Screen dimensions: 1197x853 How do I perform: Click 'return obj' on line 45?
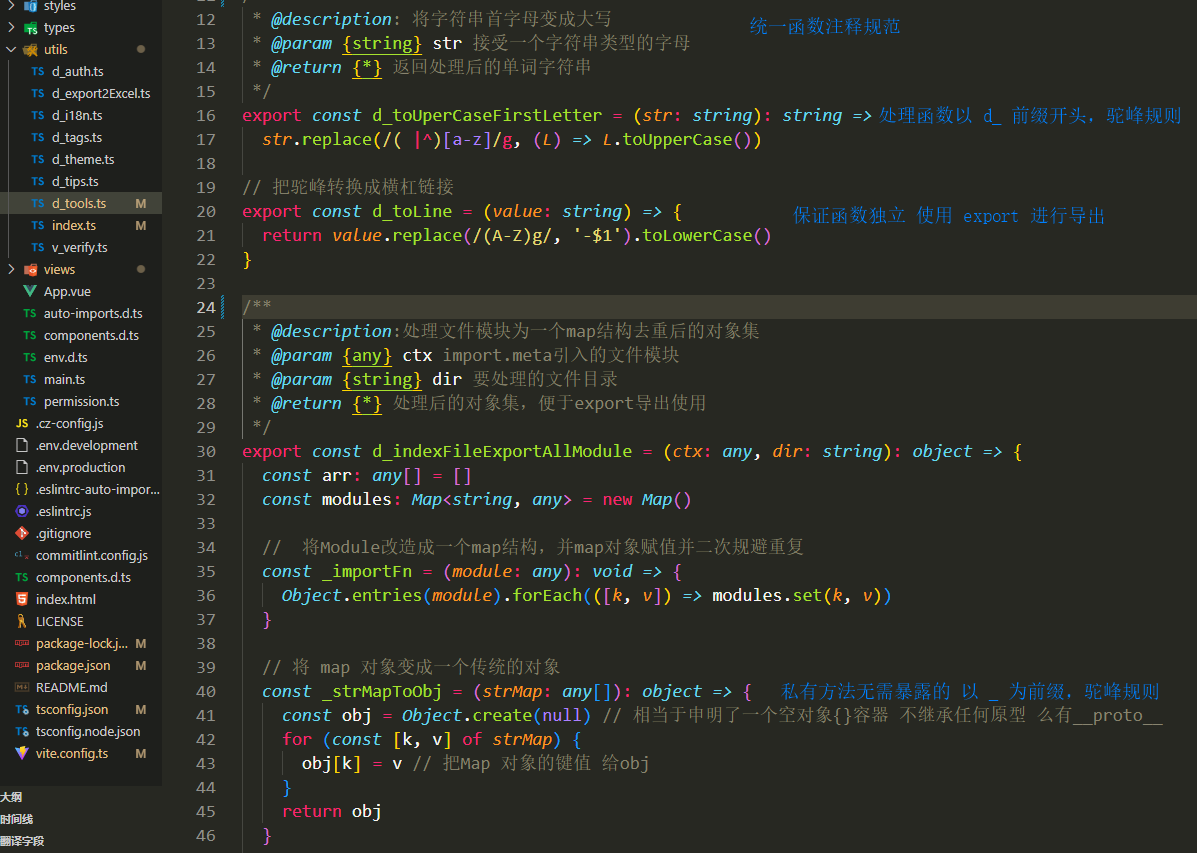tap(332, 811)
